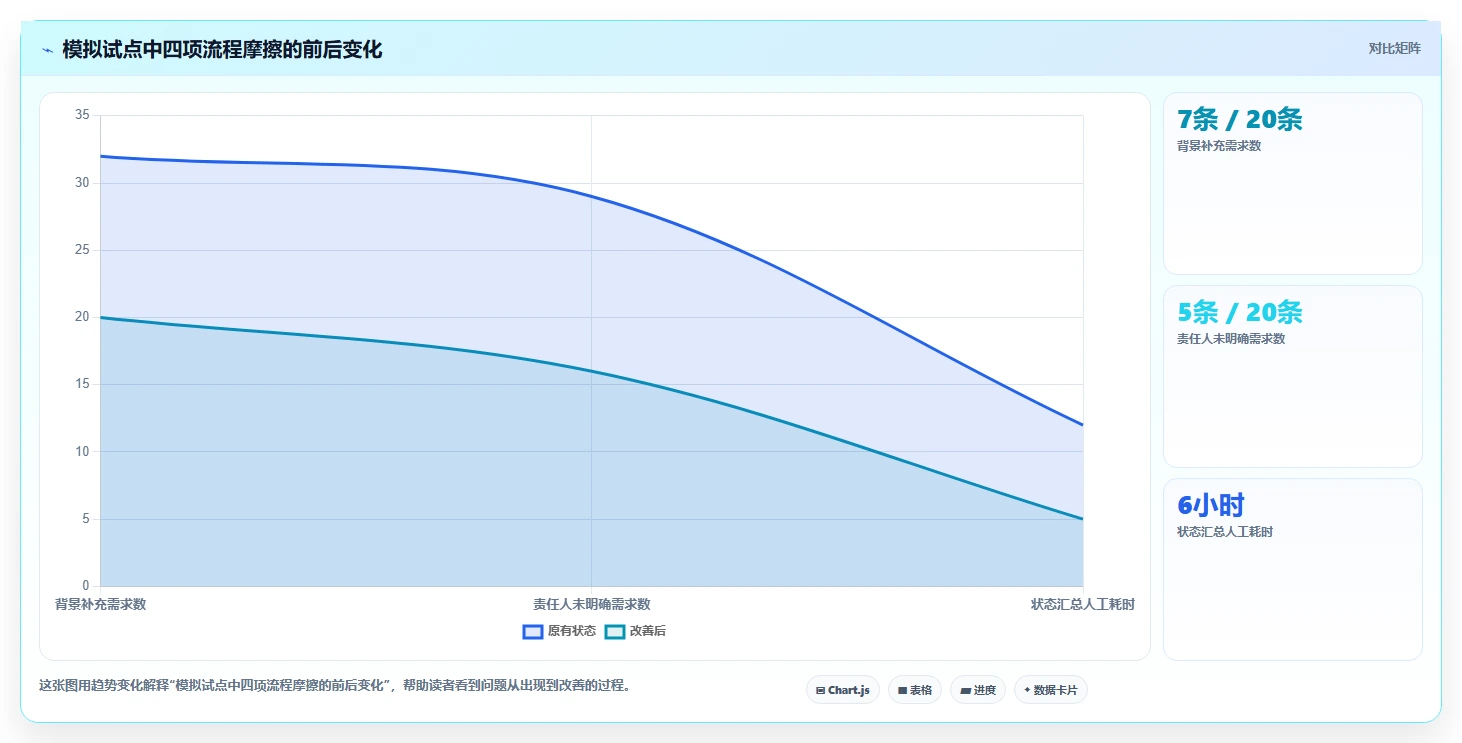
Task: Click the y-axis tick 35
Action: pos(82,115)
